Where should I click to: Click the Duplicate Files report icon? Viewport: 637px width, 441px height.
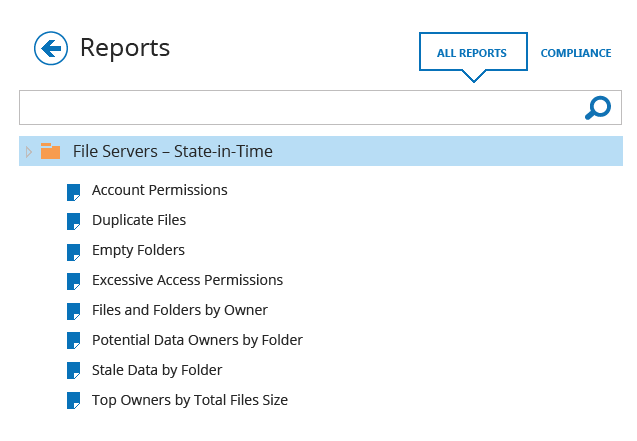pos(74,222)
